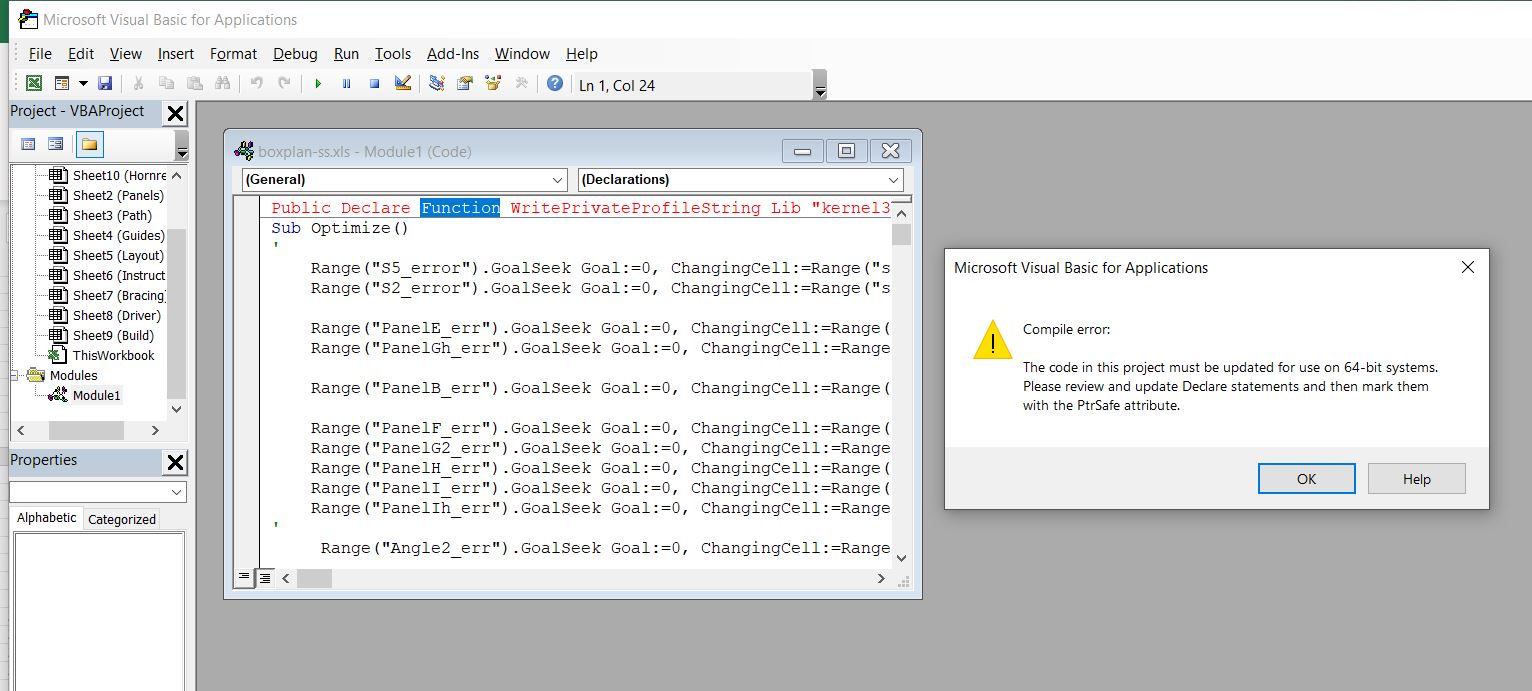The image size is (1532, 691).
Task: Select Sheet9 (Build) in project tree
Action: (x=113, y=335)
